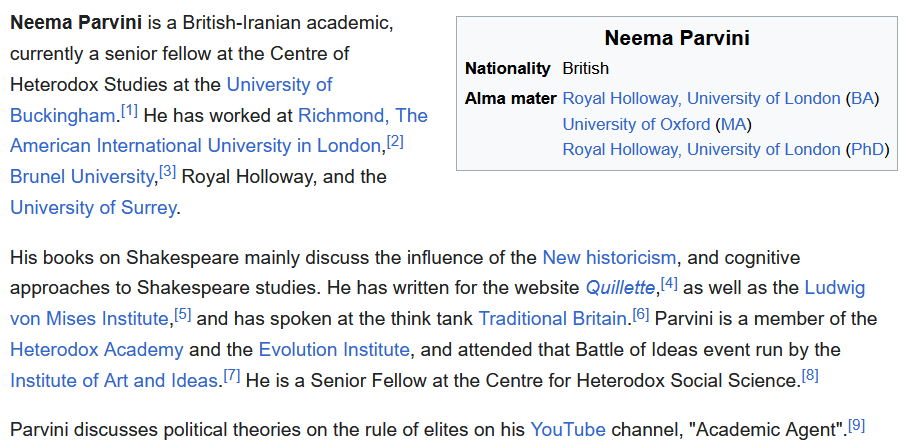Viewport: 906px width, 448px height.
Task: Go to the Evolution Institute article
Action: click(334, 350)
